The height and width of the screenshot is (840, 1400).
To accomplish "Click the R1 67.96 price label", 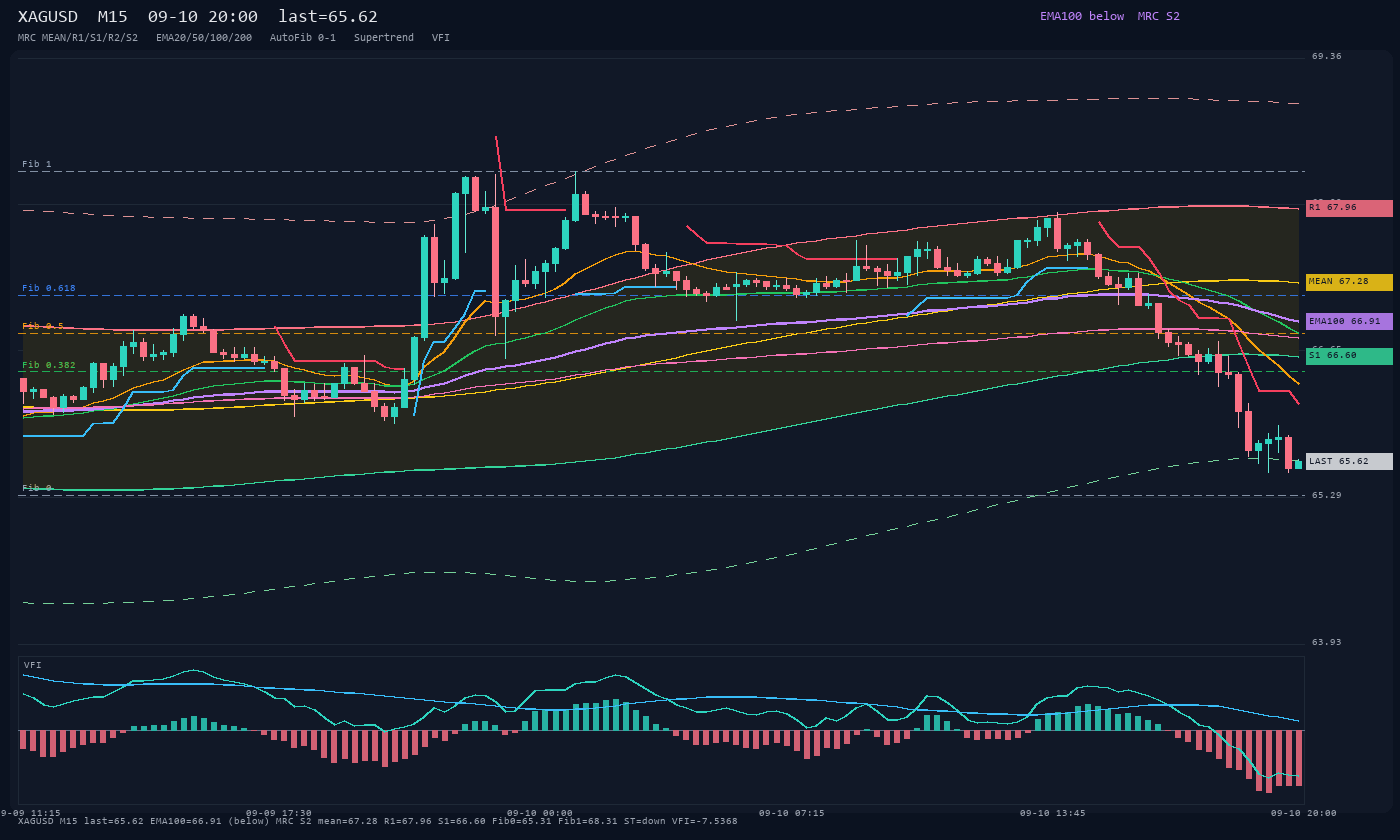I will [x=1349, y=208].
